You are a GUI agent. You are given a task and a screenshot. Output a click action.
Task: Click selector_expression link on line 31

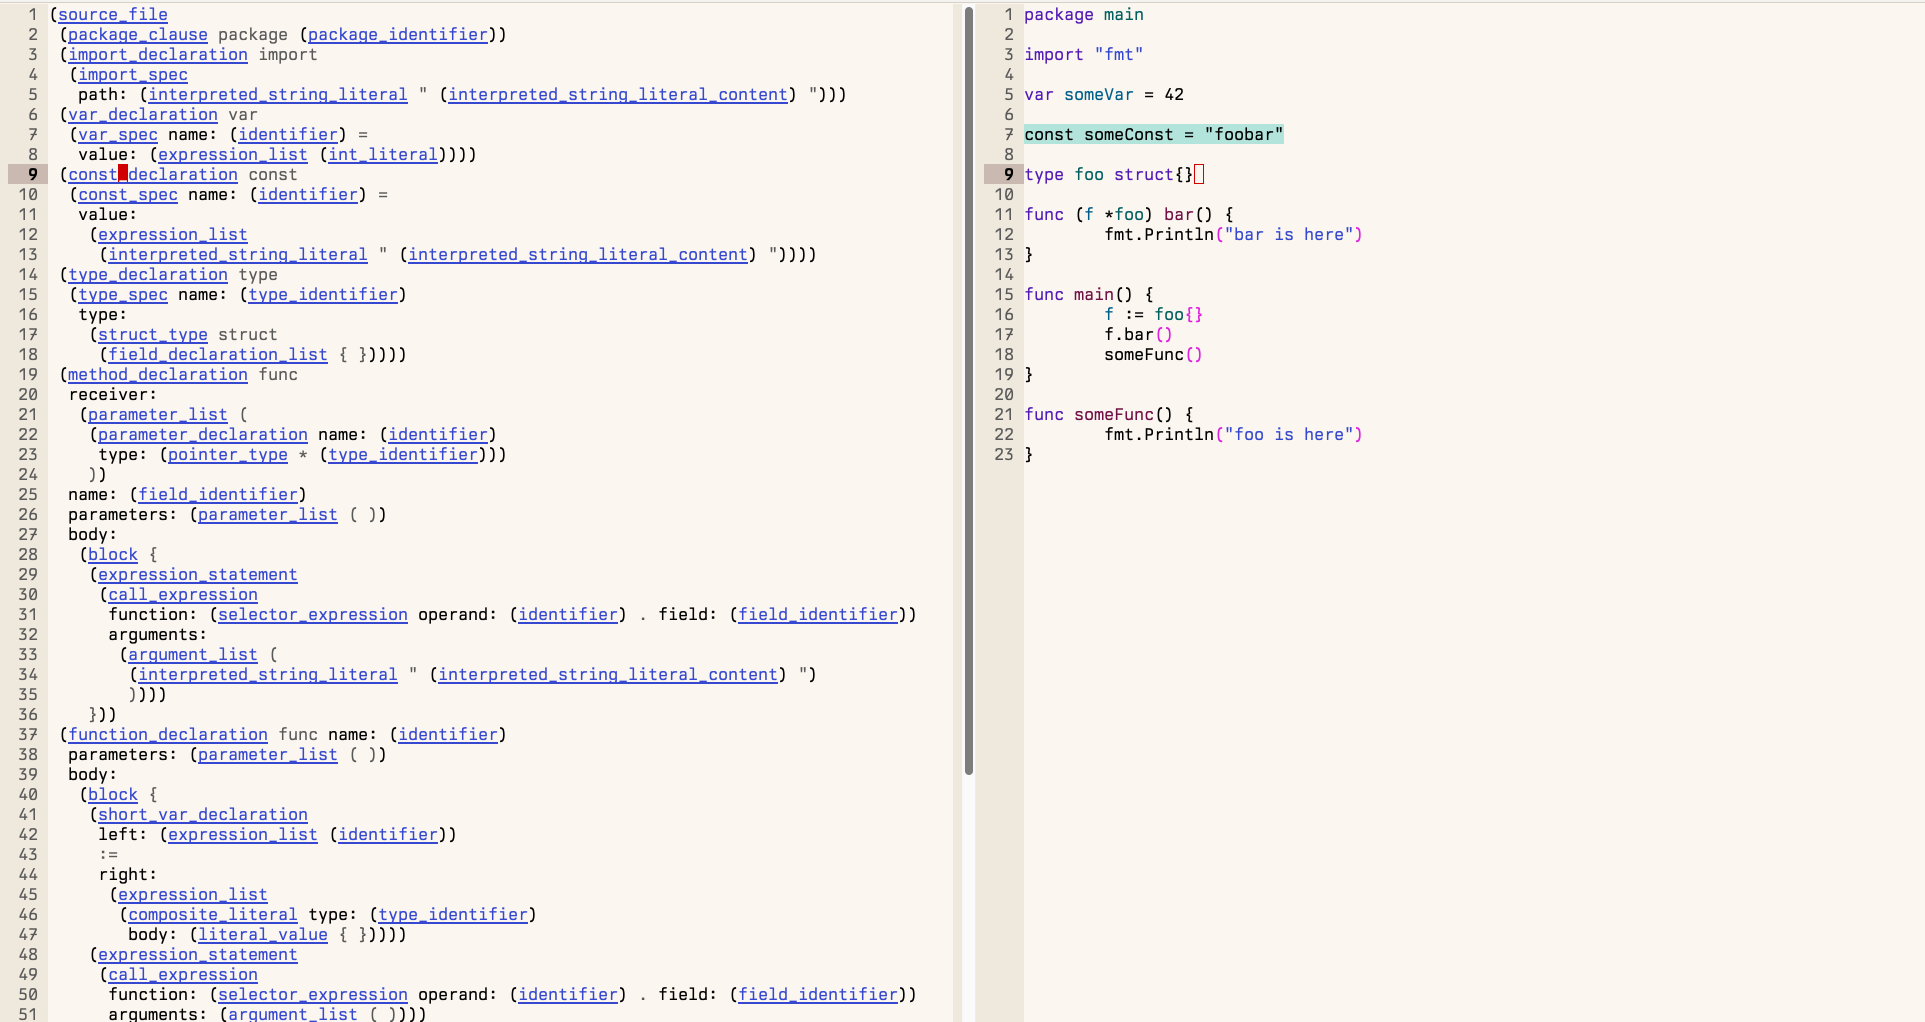[313, 615]
